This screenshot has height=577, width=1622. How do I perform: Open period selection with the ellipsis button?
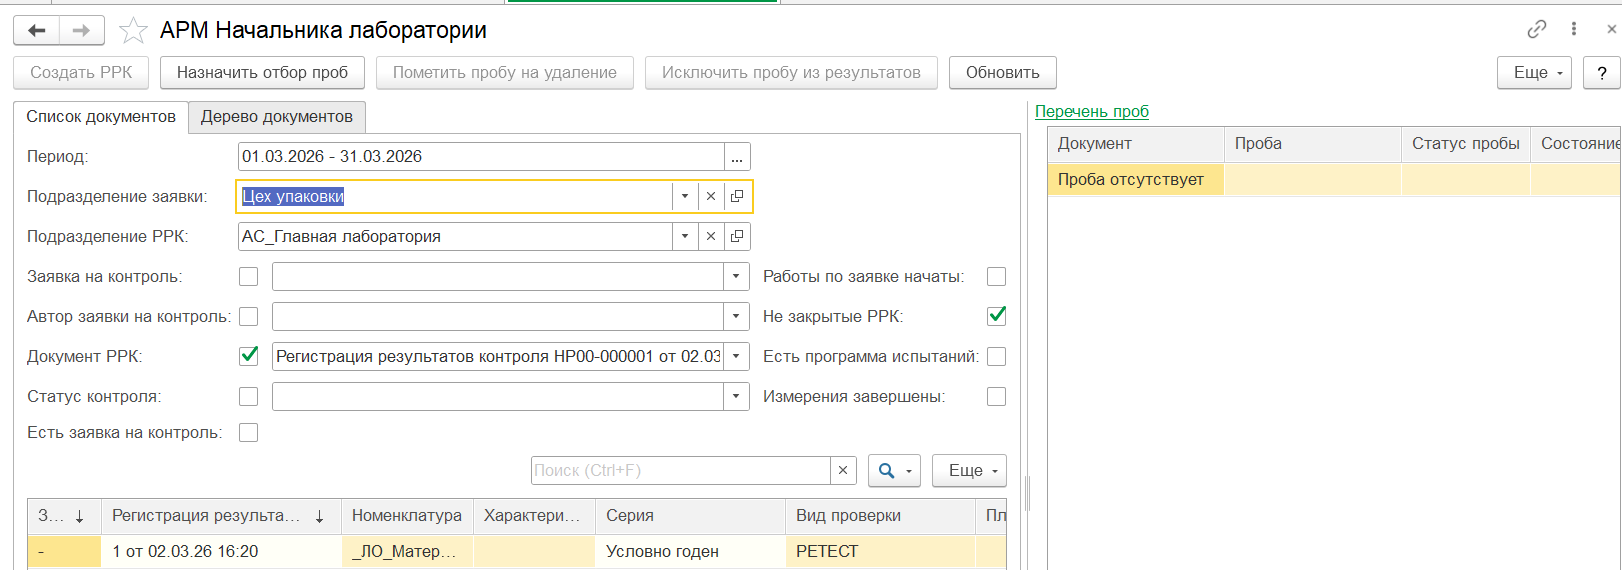pos(737,157)
